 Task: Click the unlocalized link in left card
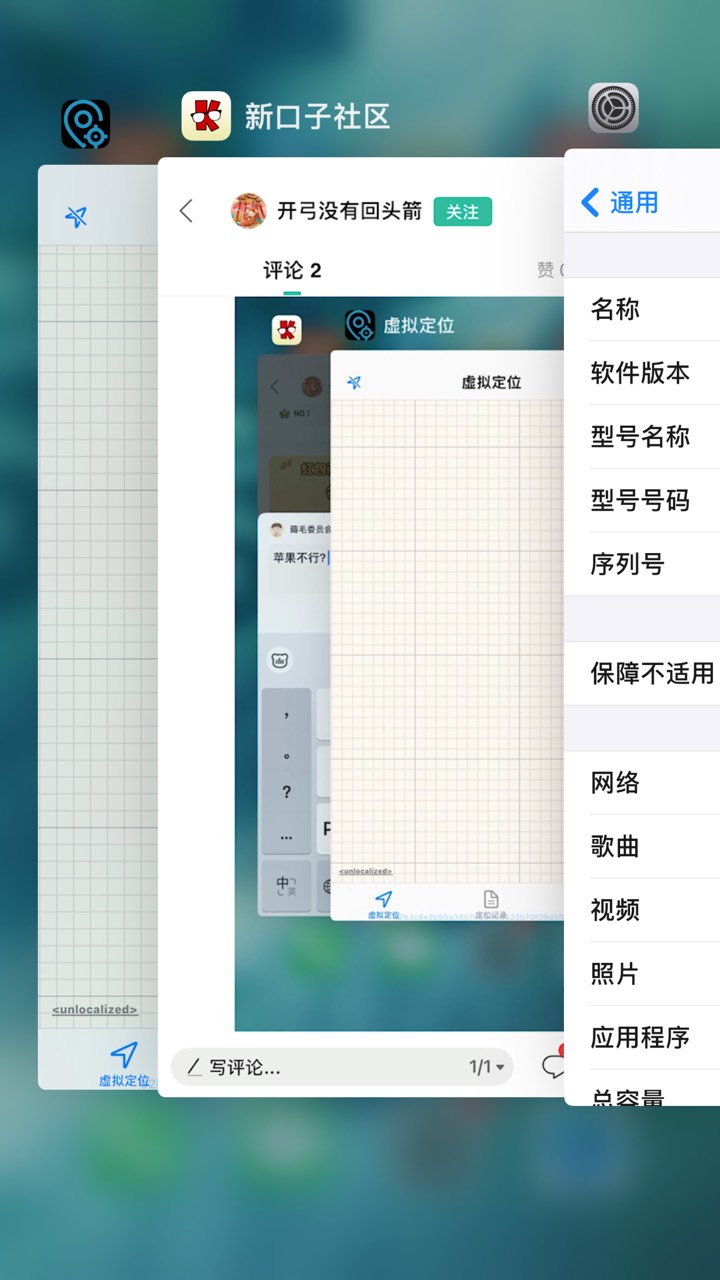pyautogui.click(x=95, y=1010)
